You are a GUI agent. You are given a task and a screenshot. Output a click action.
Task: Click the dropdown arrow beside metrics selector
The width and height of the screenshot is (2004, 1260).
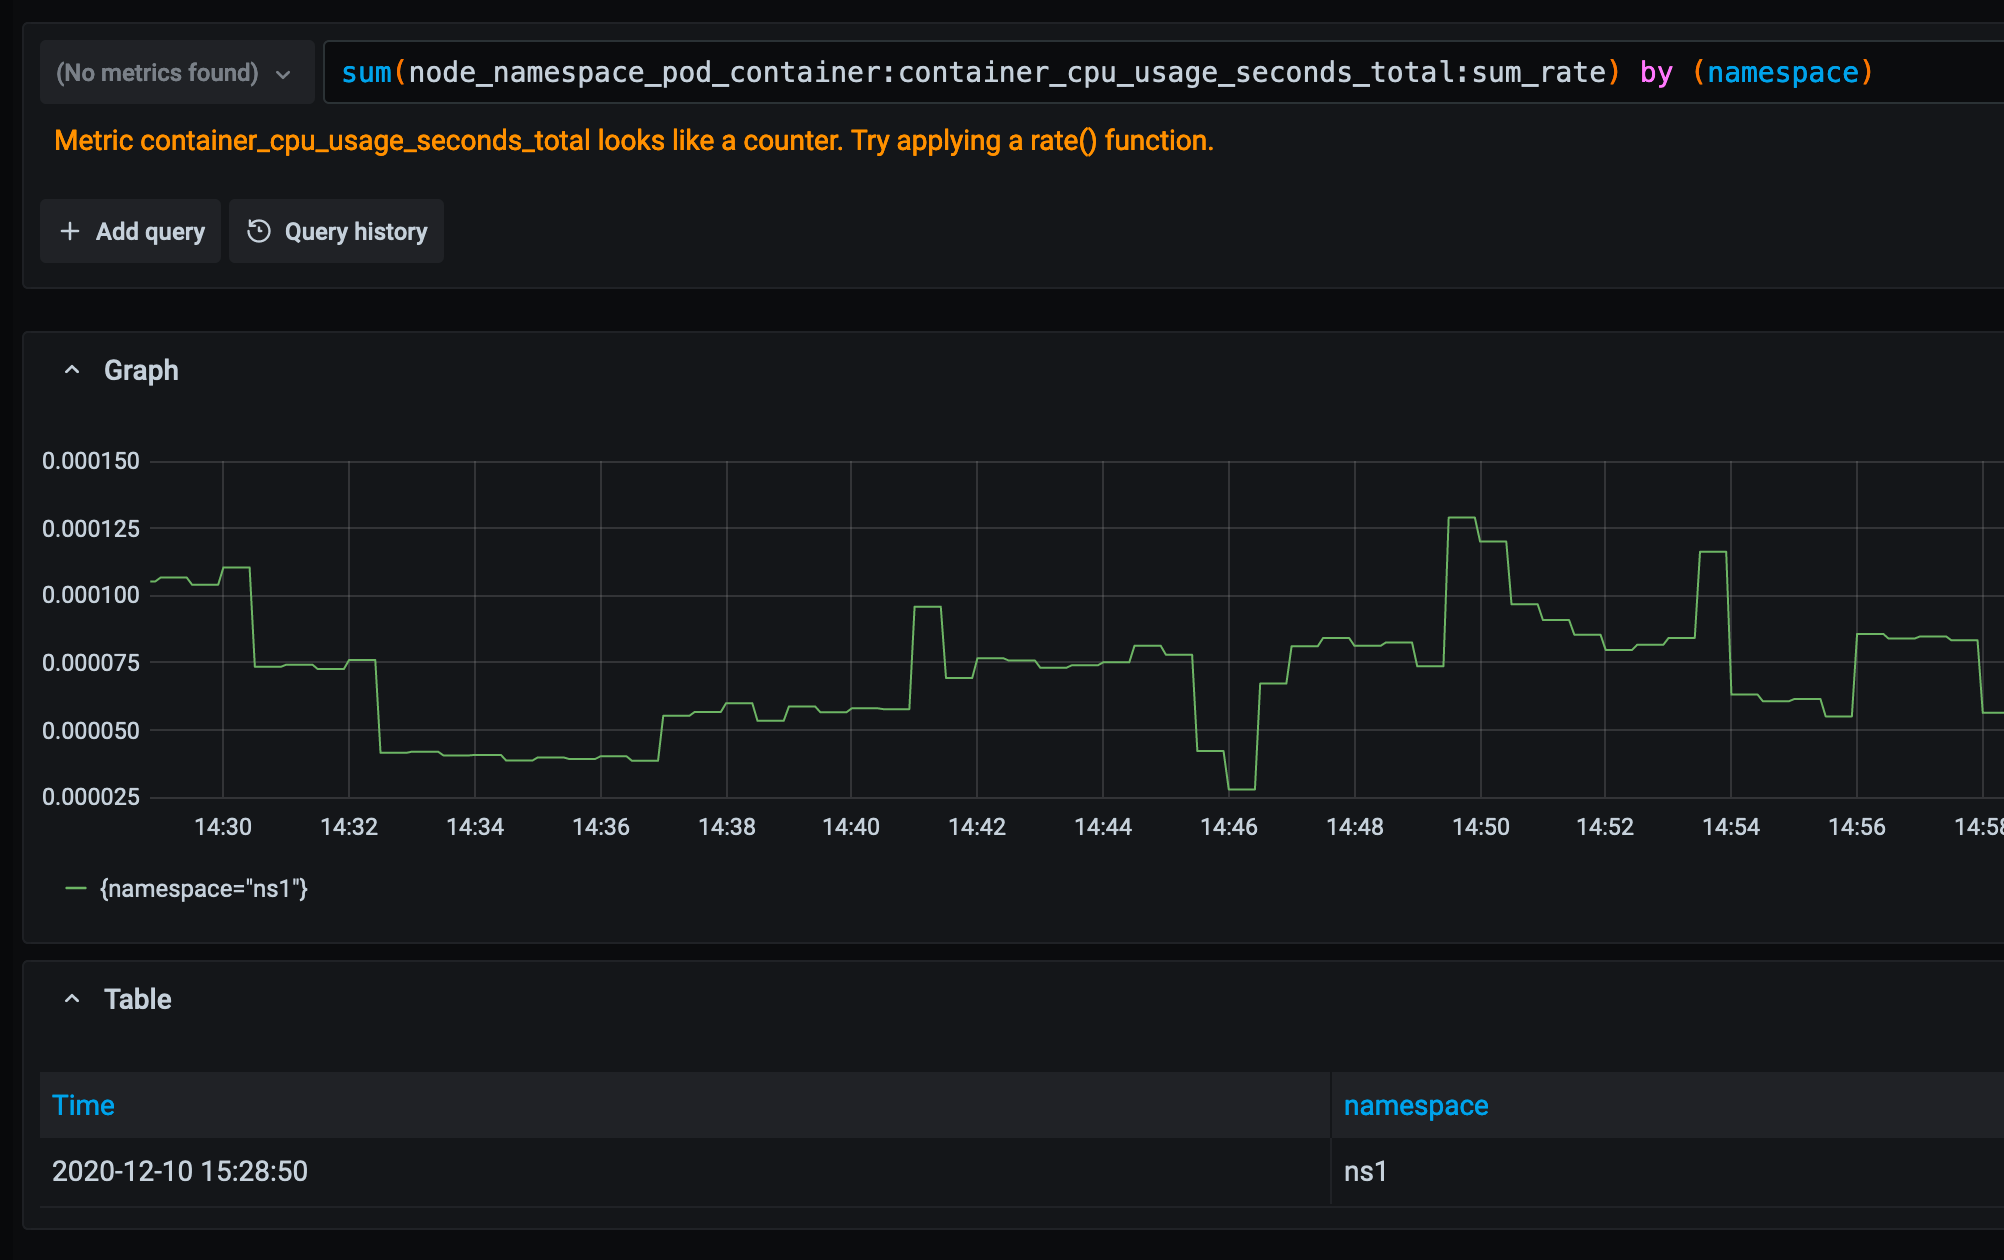pyautogui.click(x=283, y=74)
